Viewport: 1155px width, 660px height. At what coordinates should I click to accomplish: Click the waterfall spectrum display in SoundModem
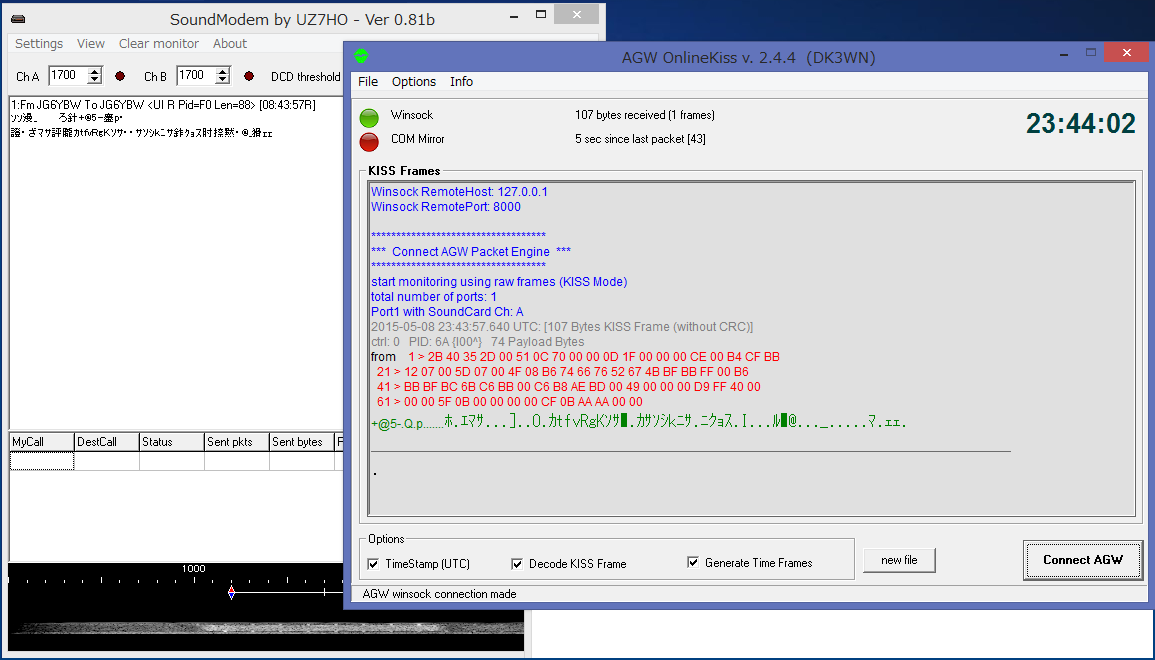point(265,626)
